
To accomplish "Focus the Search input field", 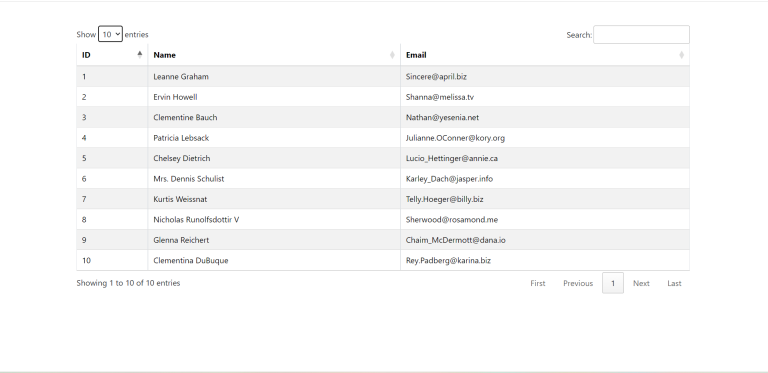I will point(641,35).
